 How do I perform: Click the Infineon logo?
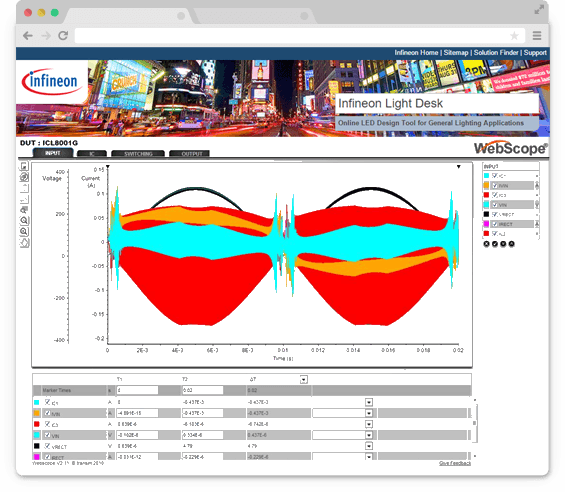click(52, 81)
